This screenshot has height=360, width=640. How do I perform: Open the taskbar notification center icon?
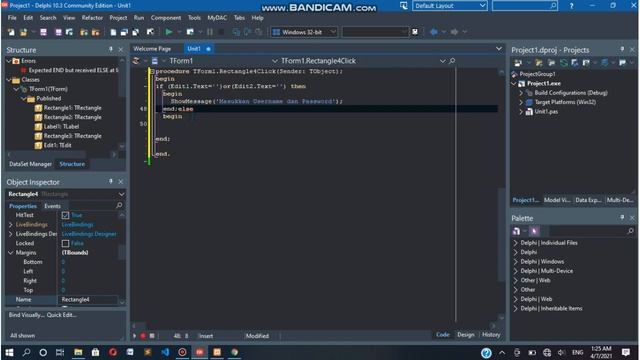[625, 352]
